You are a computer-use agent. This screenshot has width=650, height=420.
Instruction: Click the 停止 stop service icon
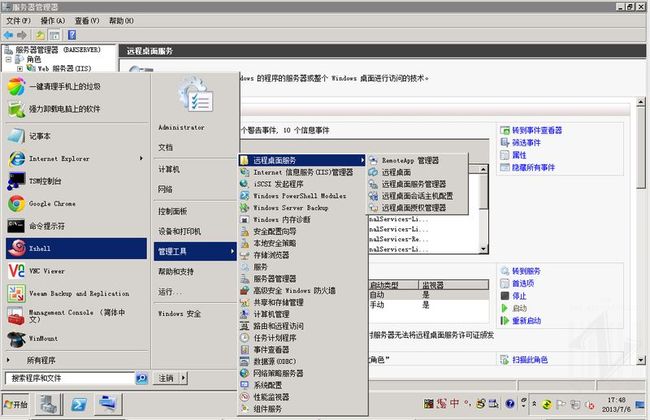point(505,296)
